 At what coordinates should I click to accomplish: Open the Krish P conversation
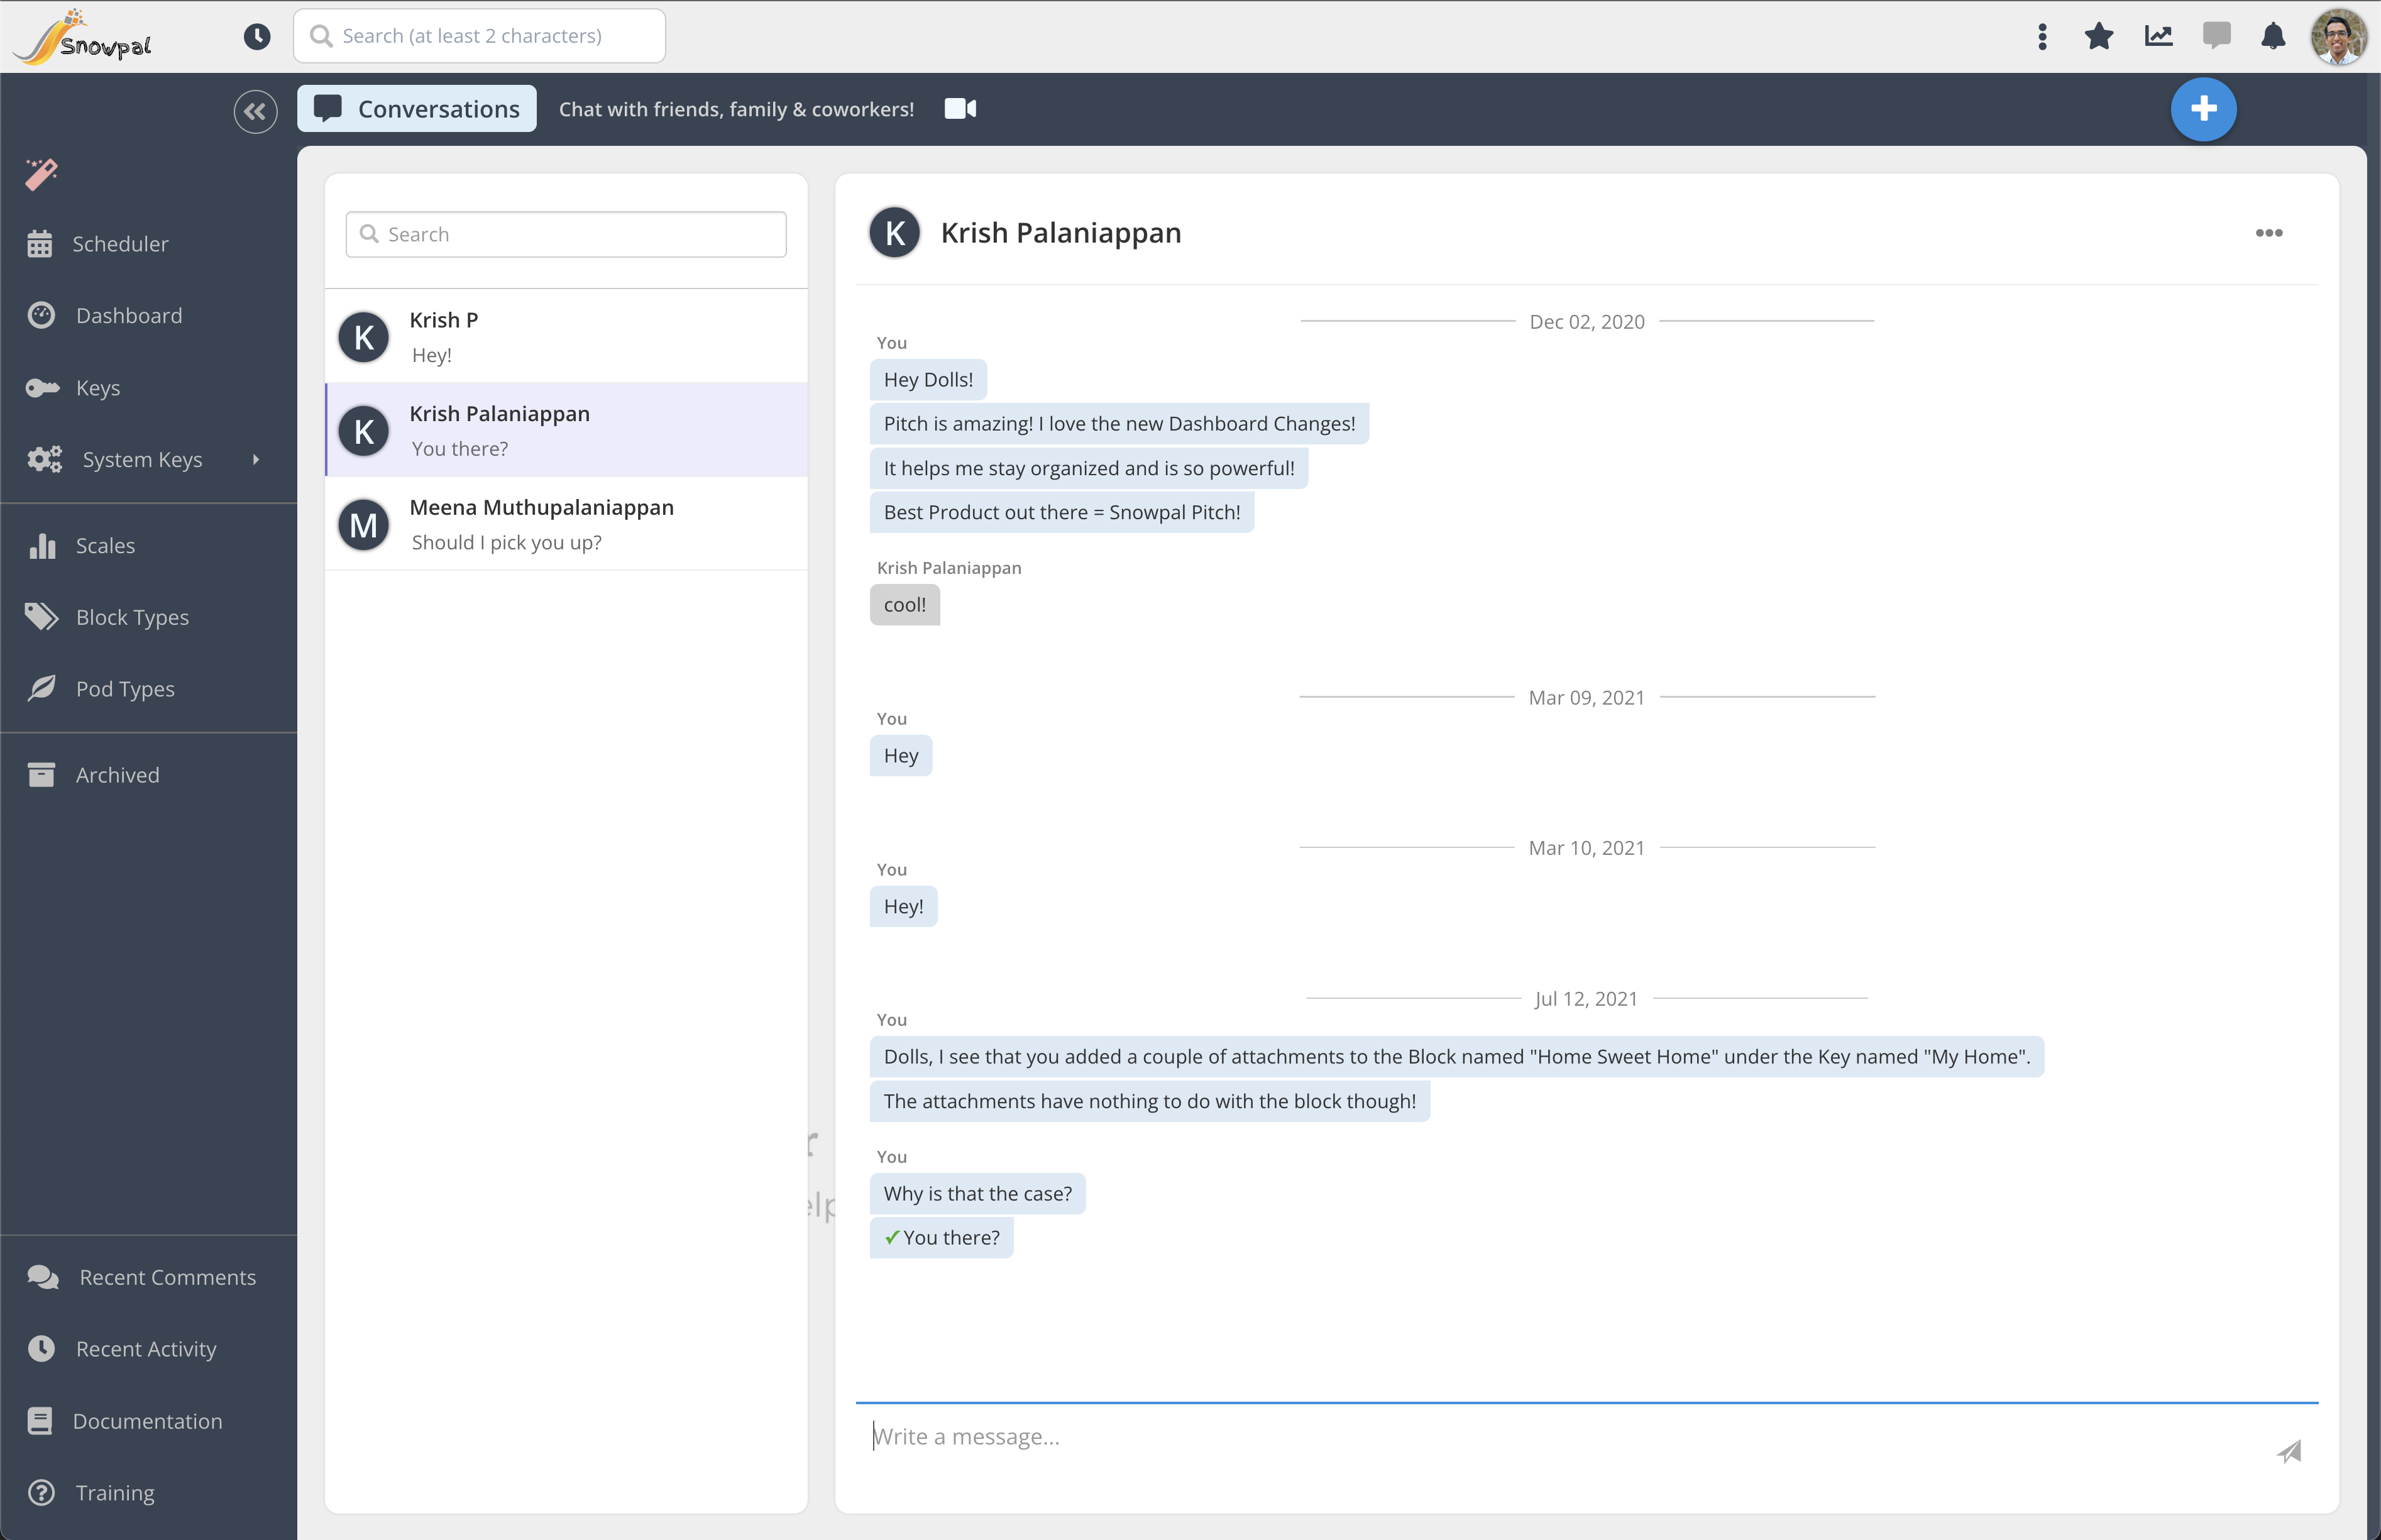click(566, 337)
